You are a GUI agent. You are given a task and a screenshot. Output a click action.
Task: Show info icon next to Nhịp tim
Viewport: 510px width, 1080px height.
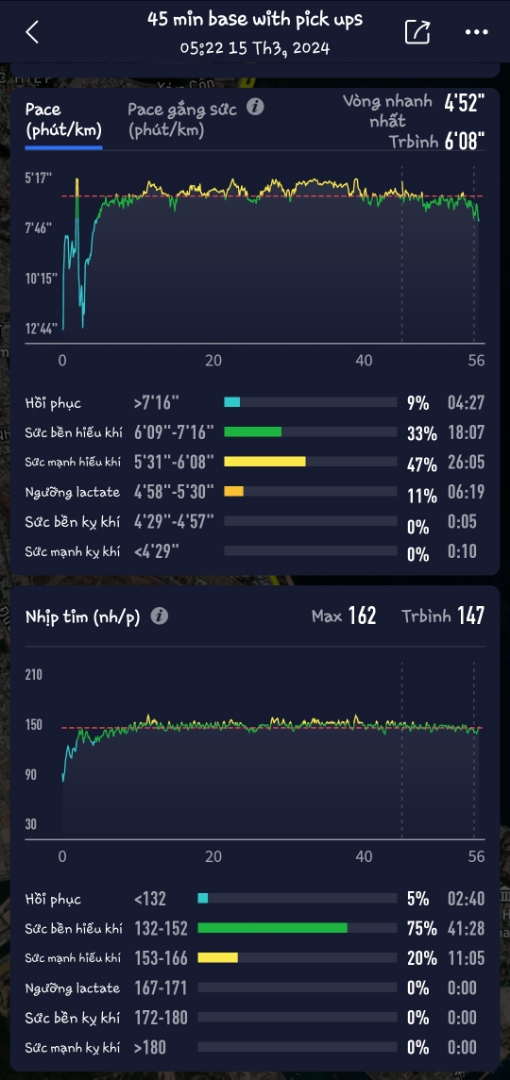159,616
